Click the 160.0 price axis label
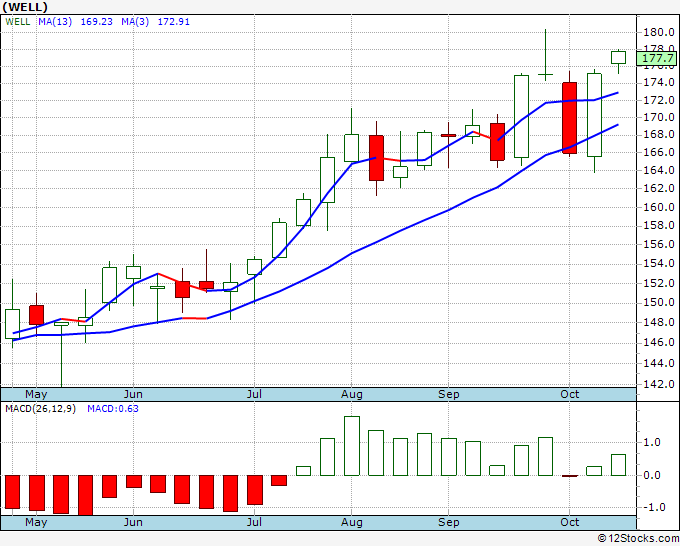Screen dimensions: 680x546 tap(659, 207)
